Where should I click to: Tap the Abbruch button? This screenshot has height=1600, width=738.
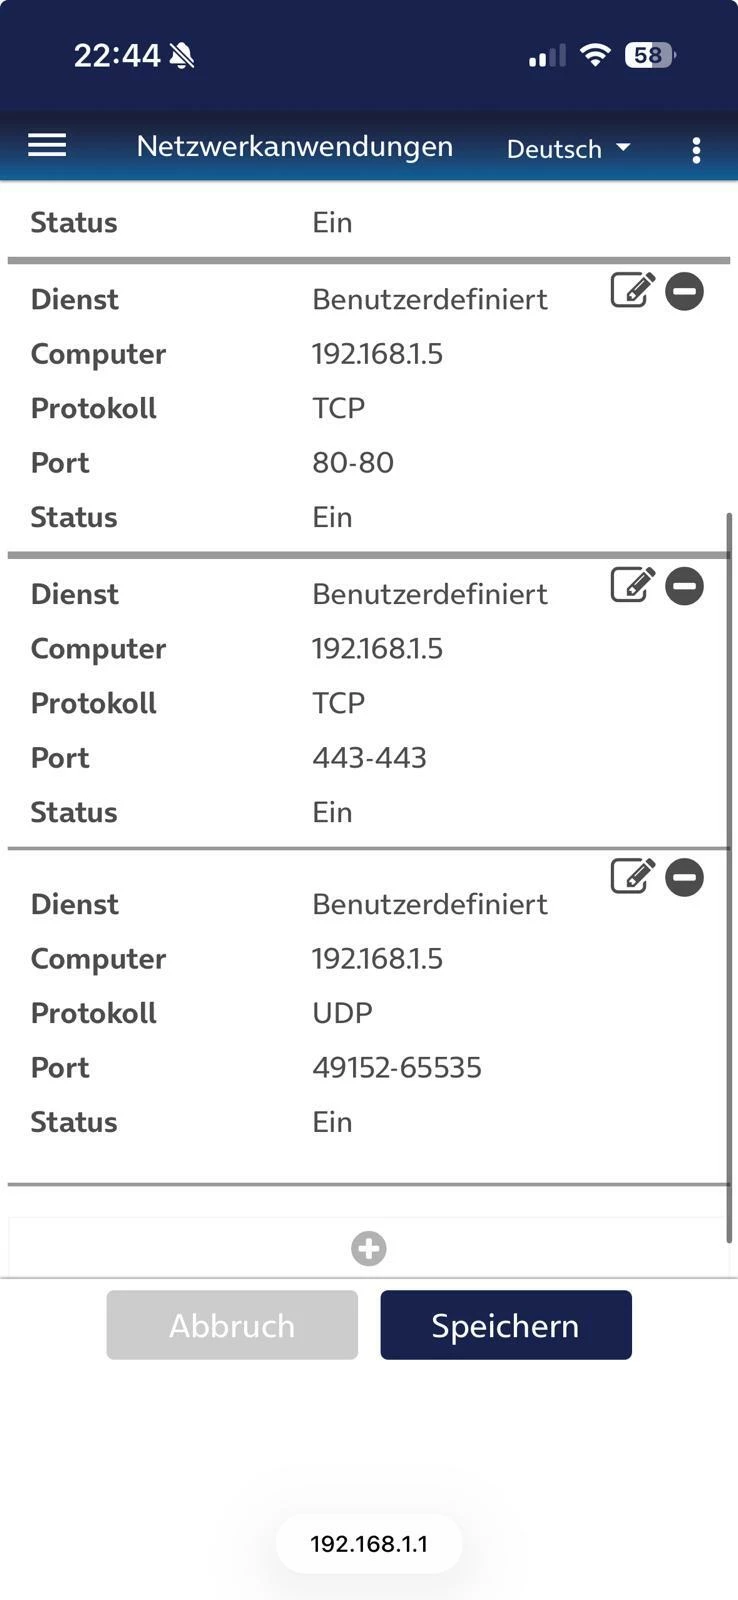pyautogui.click(x=232, y=1325)
